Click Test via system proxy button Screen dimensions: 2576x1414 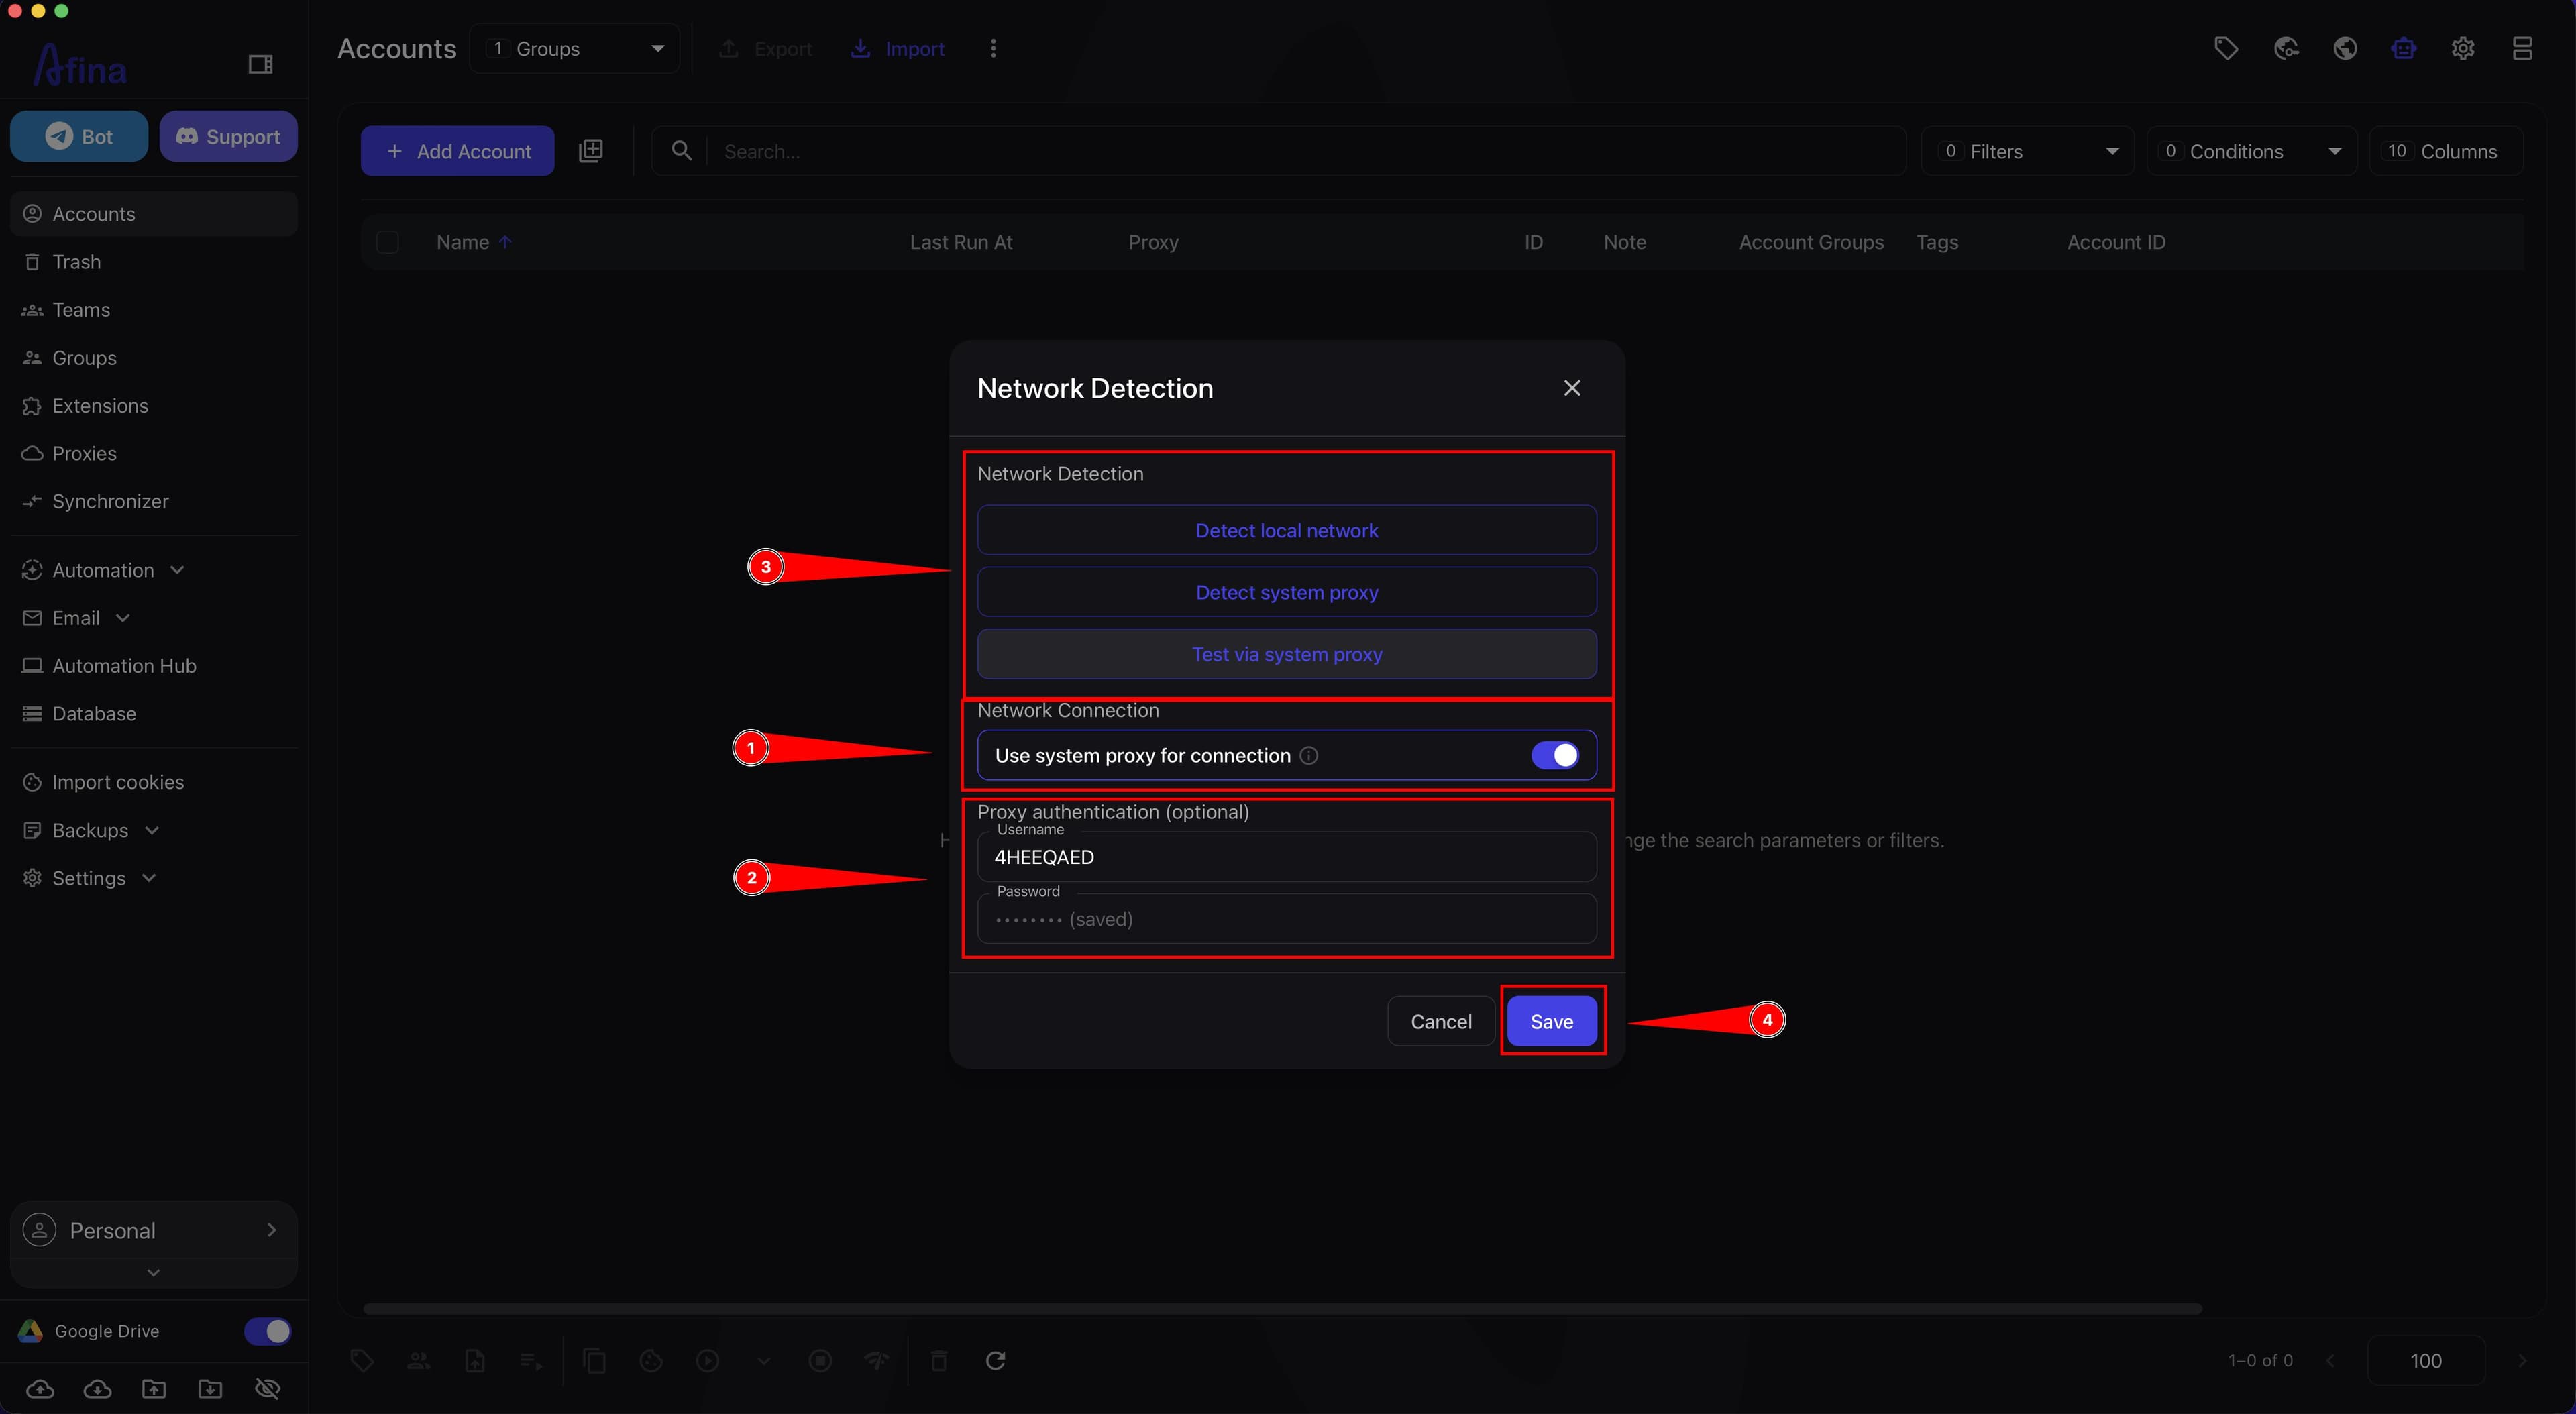pyautogui.click(x=1287, y=654)
